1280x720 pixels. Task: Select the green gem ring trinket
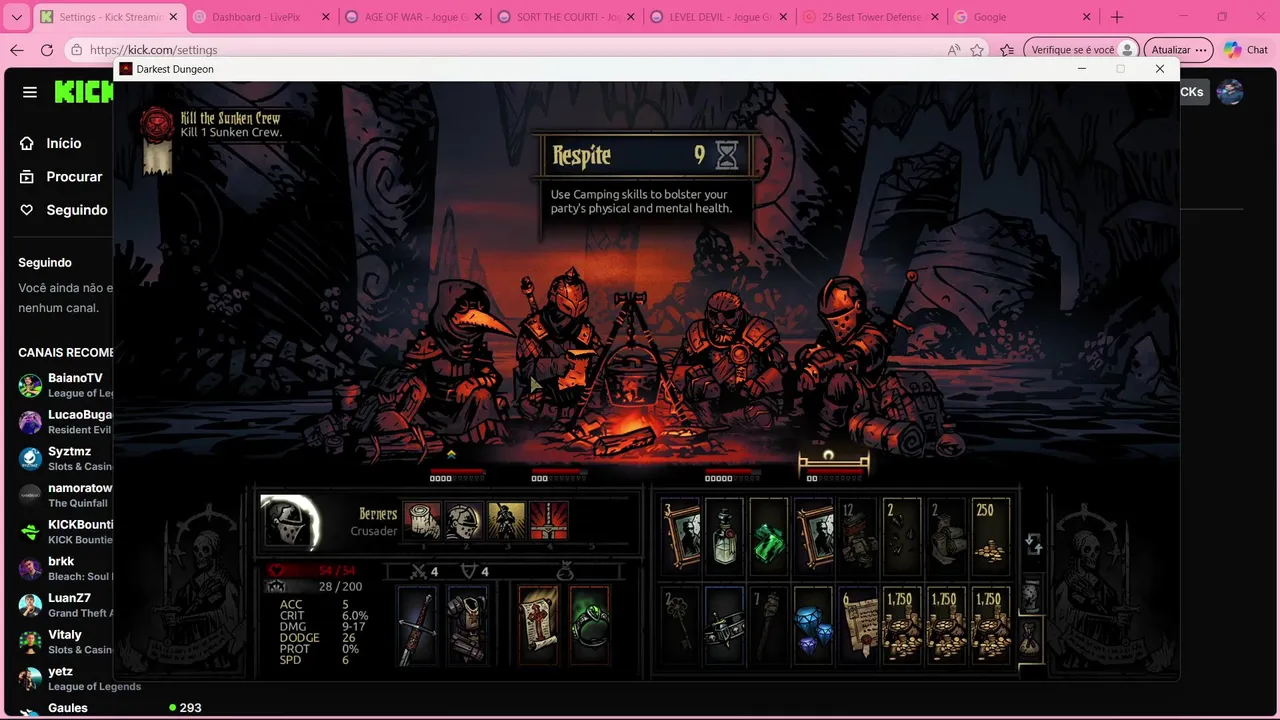click(x=589, y=626)
